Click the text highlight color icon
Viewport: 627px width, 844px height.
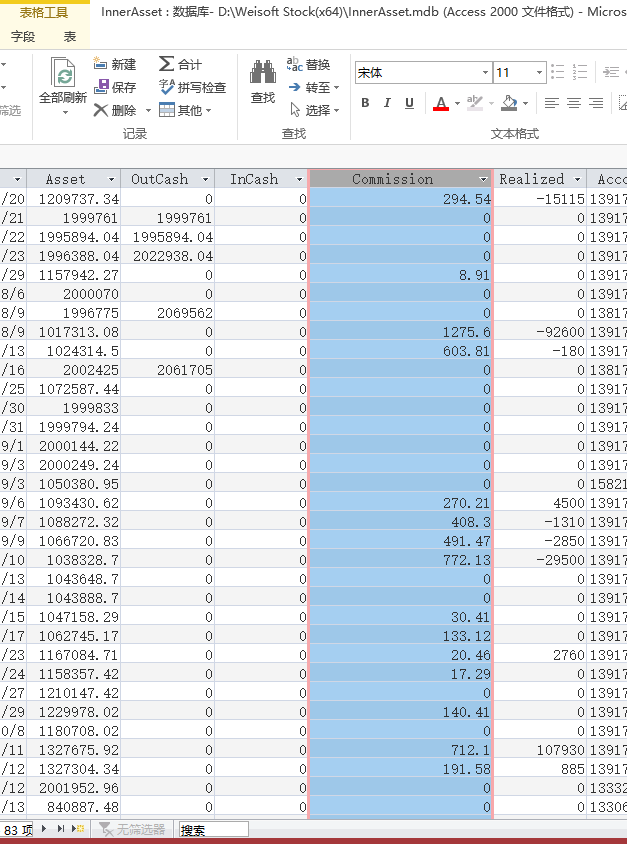(x=475, y=103)
